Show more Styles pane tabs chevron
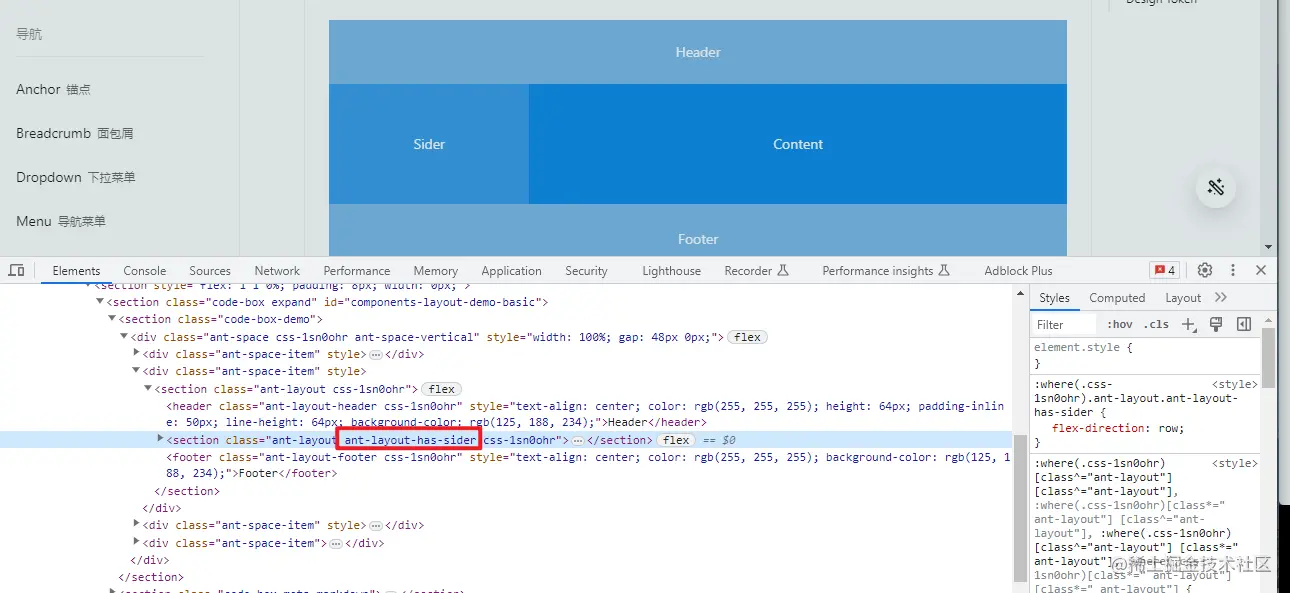Screen dimensions: 1290x593 coord(1221,297)
